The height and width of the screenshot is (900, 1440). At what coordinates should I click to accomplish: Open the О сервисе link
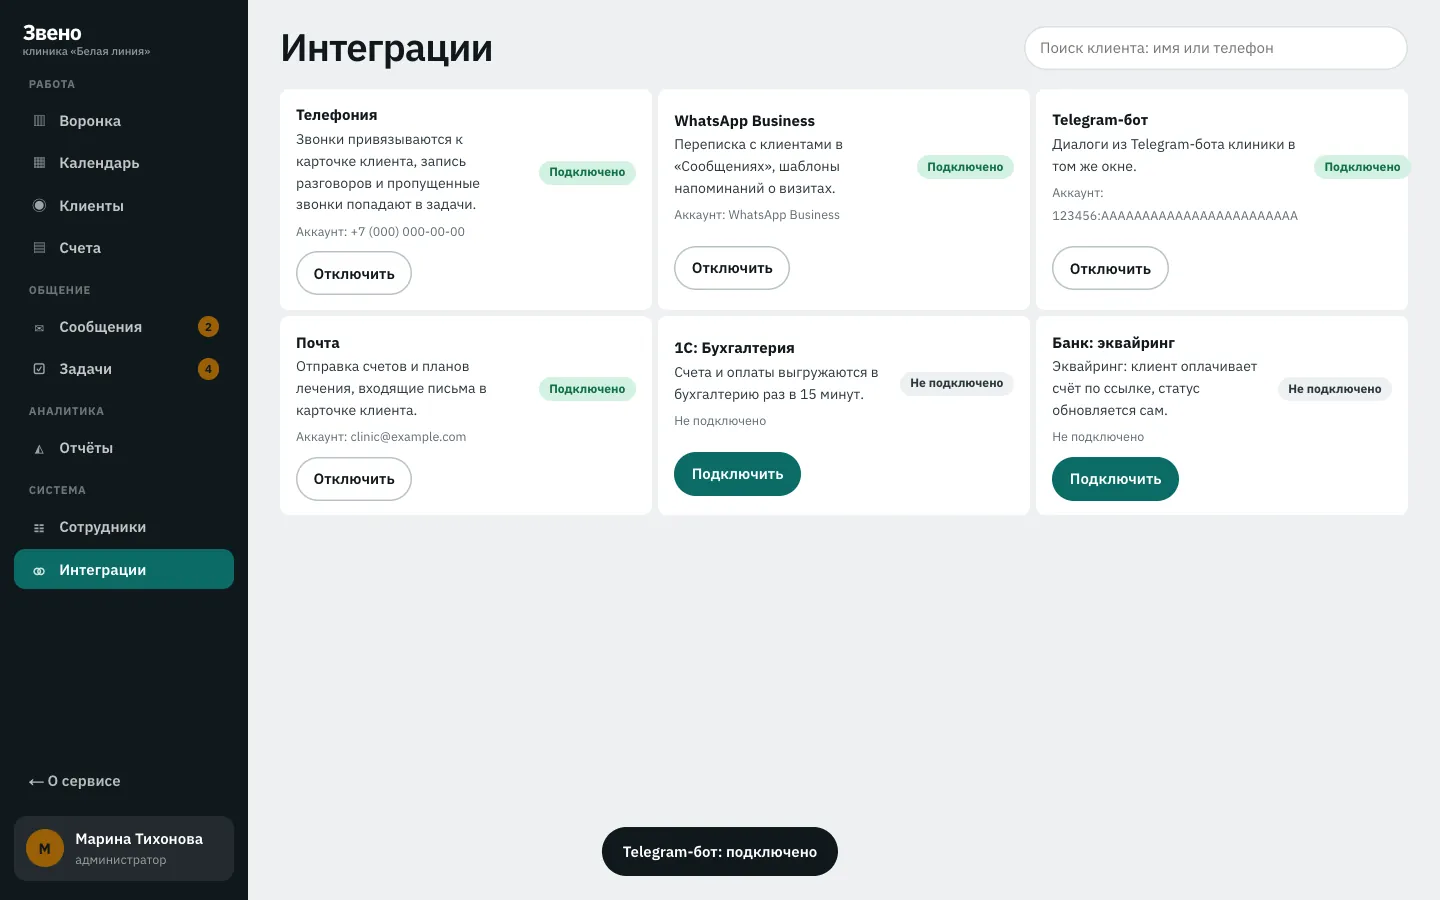[x=75, y=781]
